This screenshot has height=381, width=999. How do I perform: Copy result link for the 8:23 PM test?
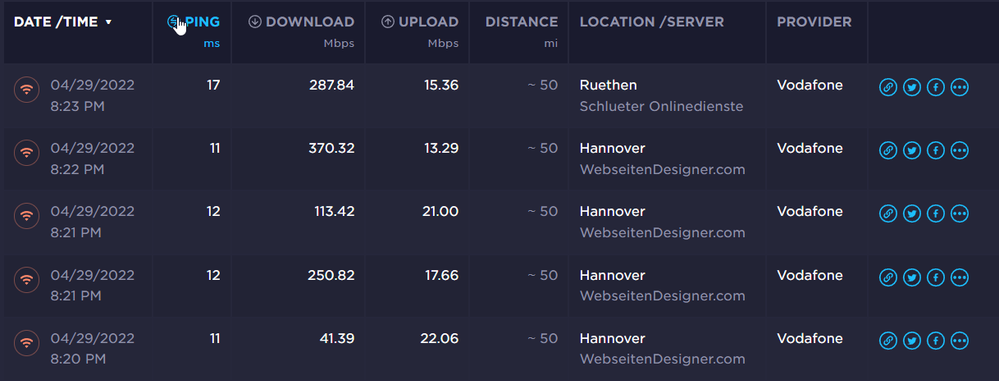(x=888, y=87)
